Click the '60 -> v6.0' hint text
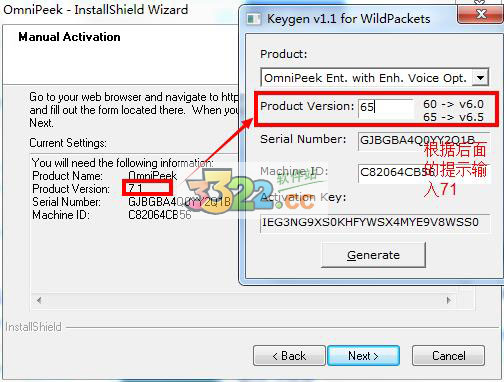Image resolution: width=504 pixels, height=382 pixels. (453, 104)
